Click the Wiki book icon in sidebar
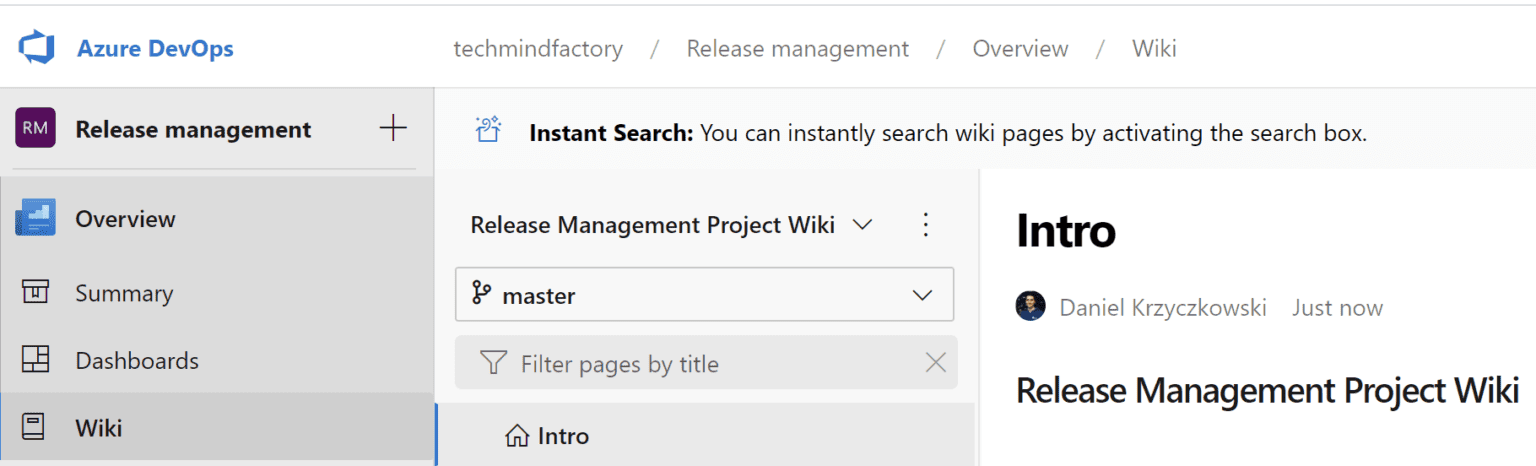This screenshot has width=1536, height=466. pos(35,428)
